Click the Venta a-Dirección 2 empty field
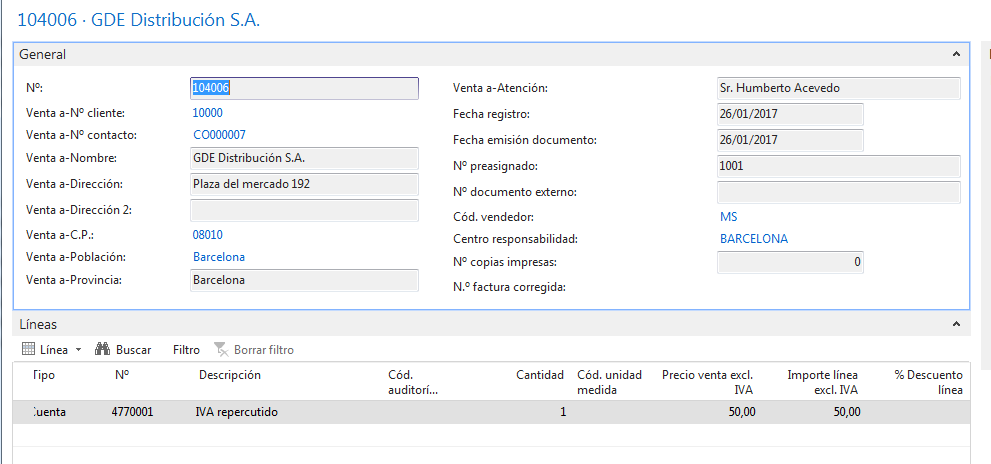The height and width of the screenshot is (464, 991). pyautogui.click(x=304, y=211)
